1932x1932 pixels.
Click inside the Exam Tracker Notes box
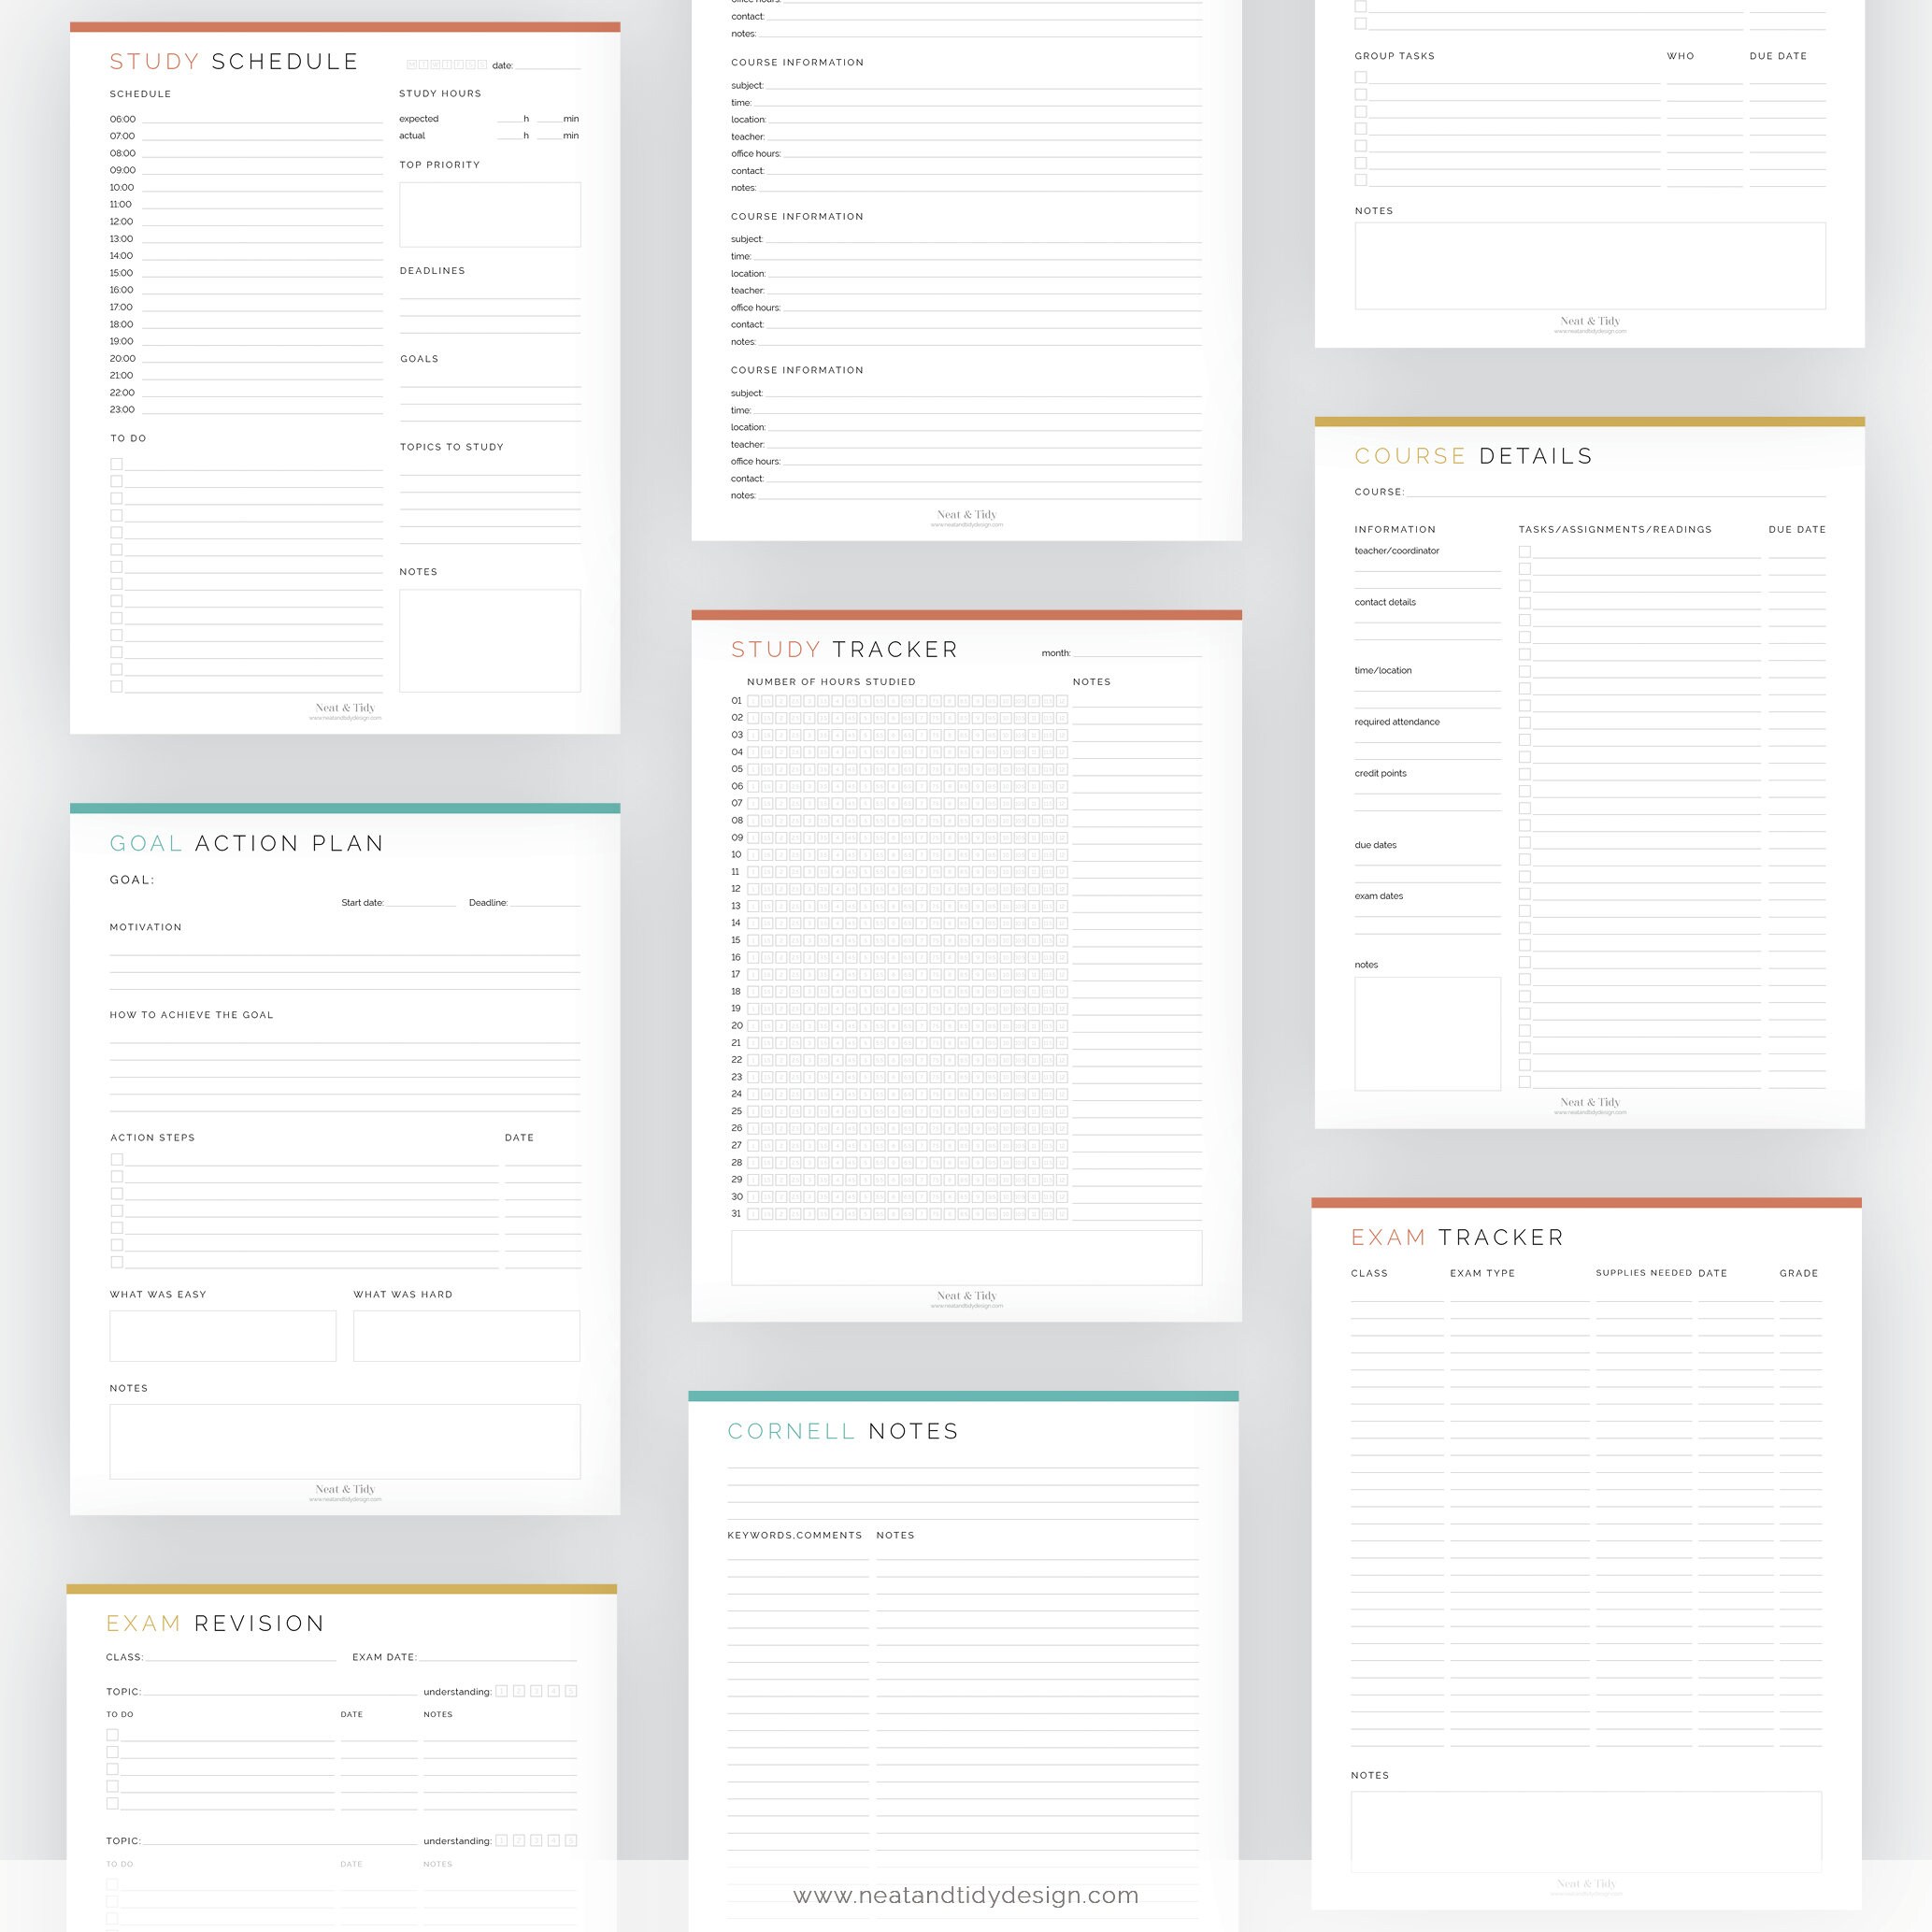click(1586, 1831)
